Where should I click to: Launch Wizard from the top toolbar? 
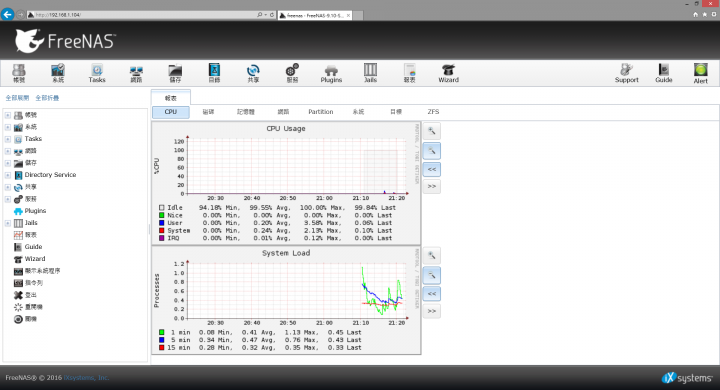(x=448, y=73)
